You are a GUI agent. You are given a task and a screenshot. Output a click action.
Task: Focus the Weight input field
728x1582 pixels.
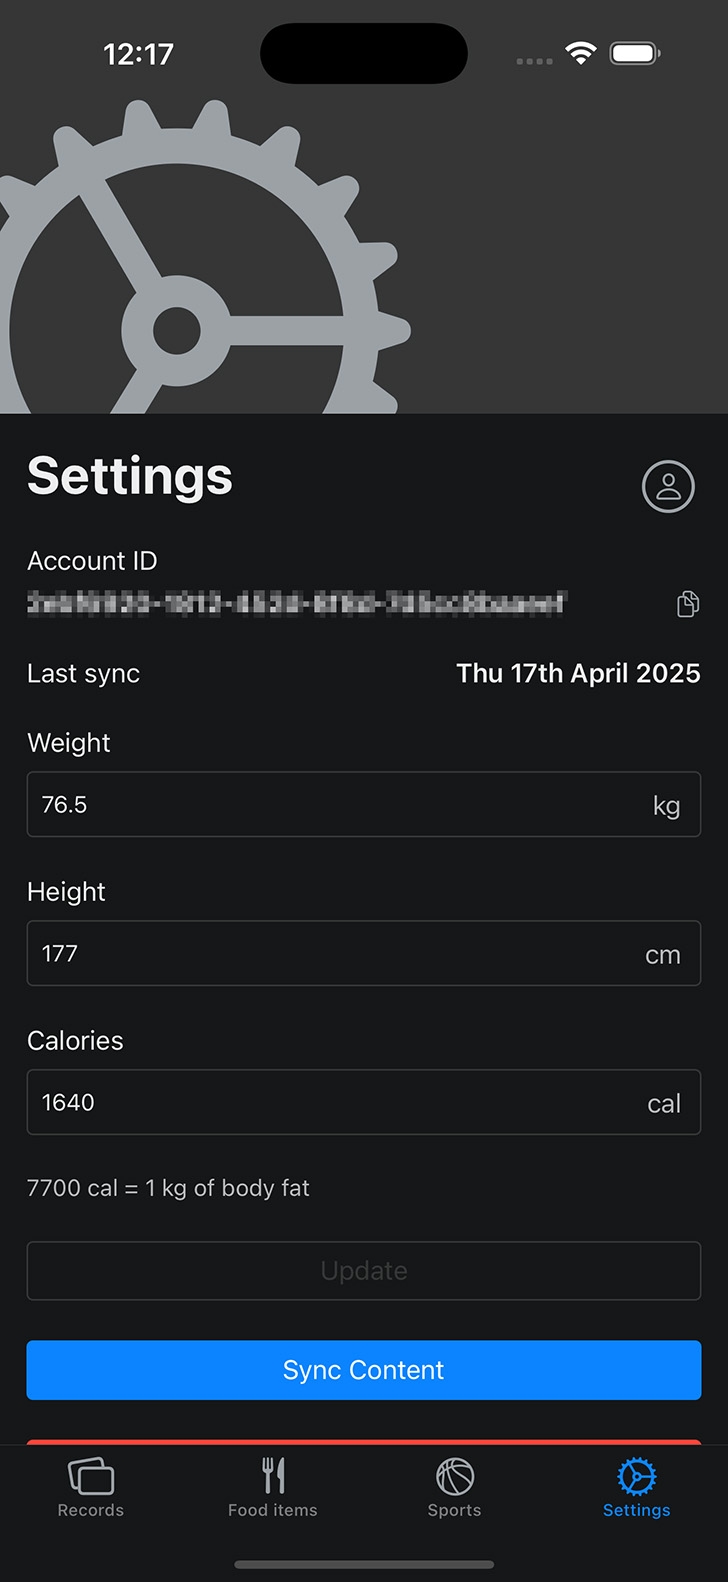tap(364, 804)
